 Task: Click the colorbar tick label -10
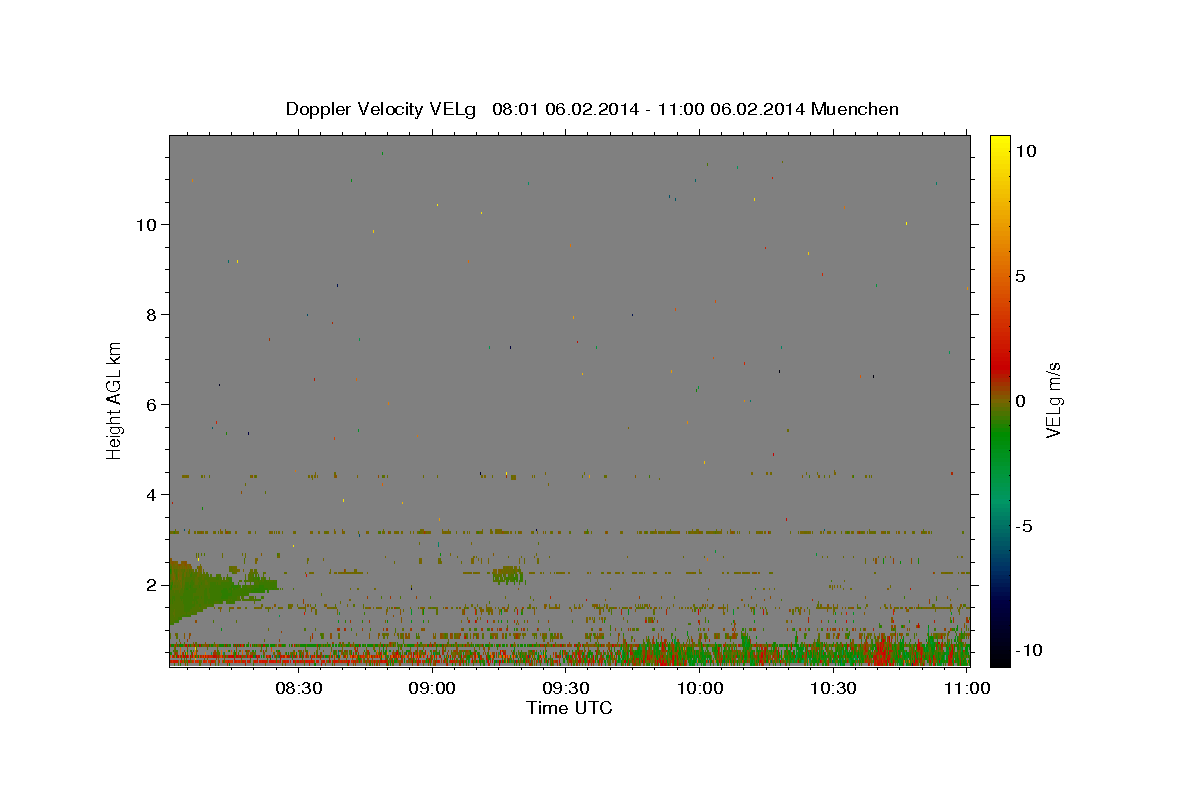[x=1028, y=650]
